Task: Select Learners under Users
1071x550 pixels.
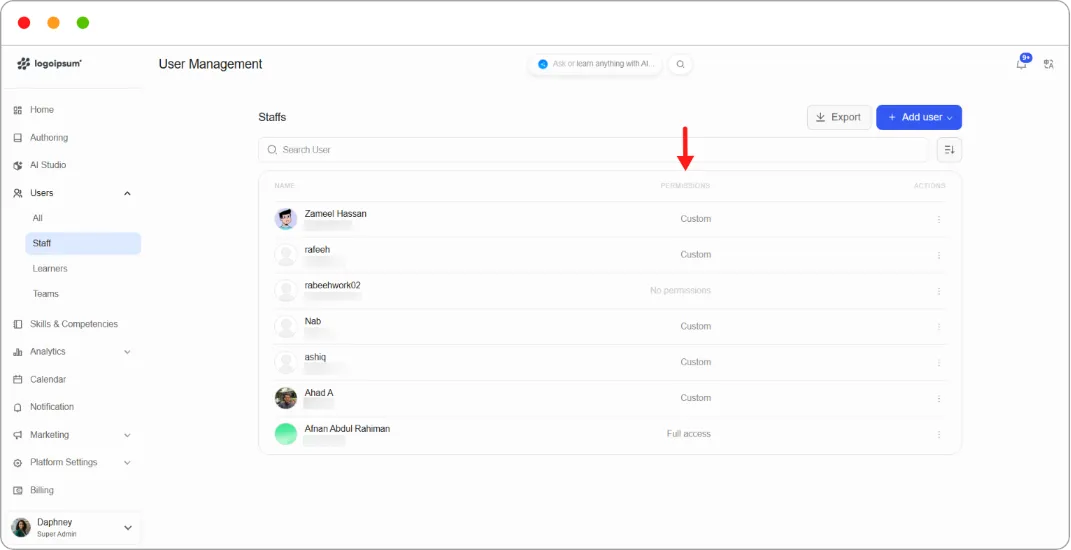Action: 50,269
